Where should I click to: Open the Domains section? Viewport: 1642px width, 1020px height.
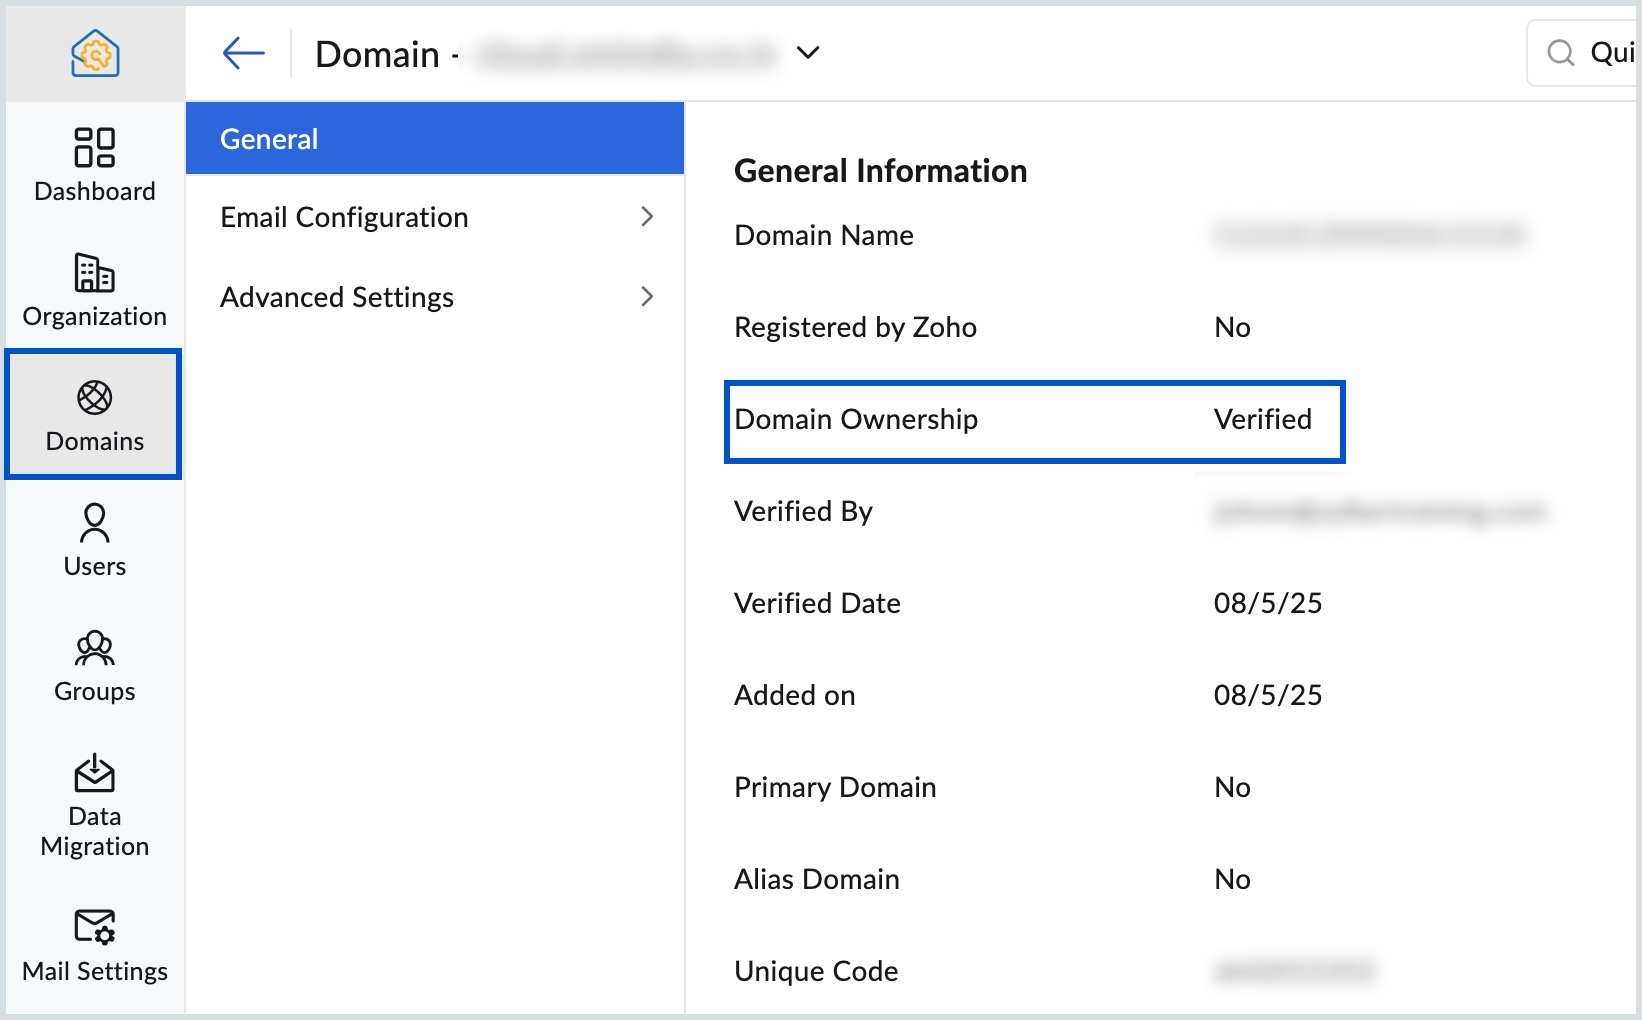pos(94,415)
